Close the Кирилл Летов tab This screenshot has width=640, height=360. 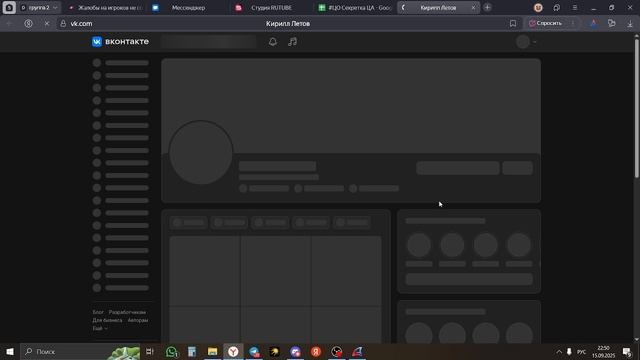click(x=473, y=7)
